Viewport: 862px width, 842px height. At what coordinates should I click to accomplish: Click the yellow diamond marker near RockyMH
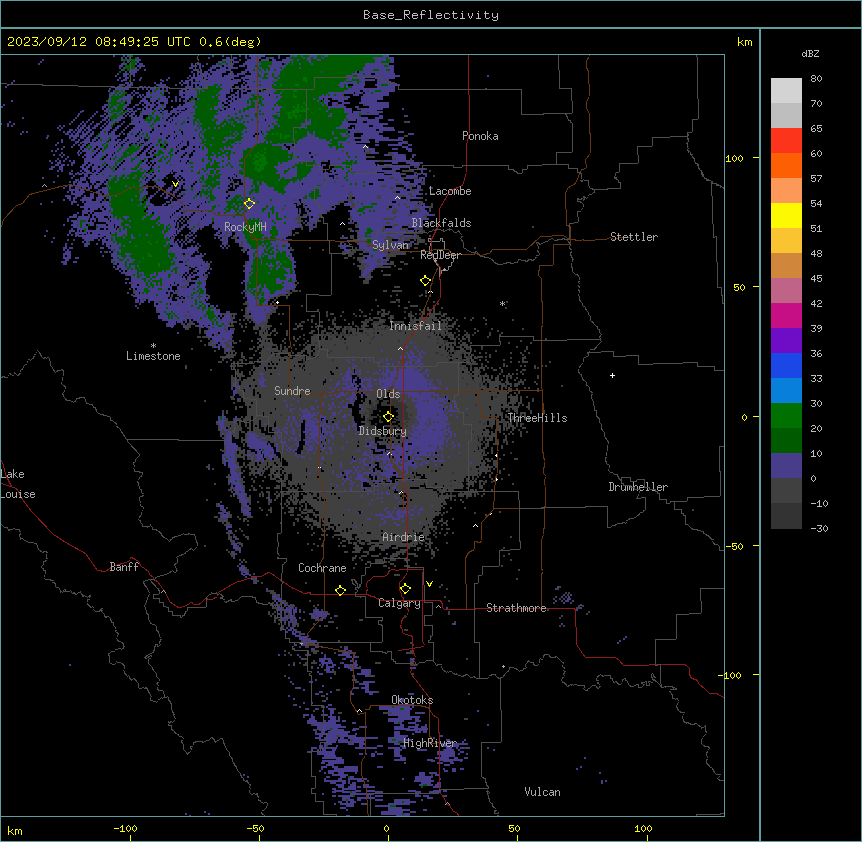tap(249, 203)
